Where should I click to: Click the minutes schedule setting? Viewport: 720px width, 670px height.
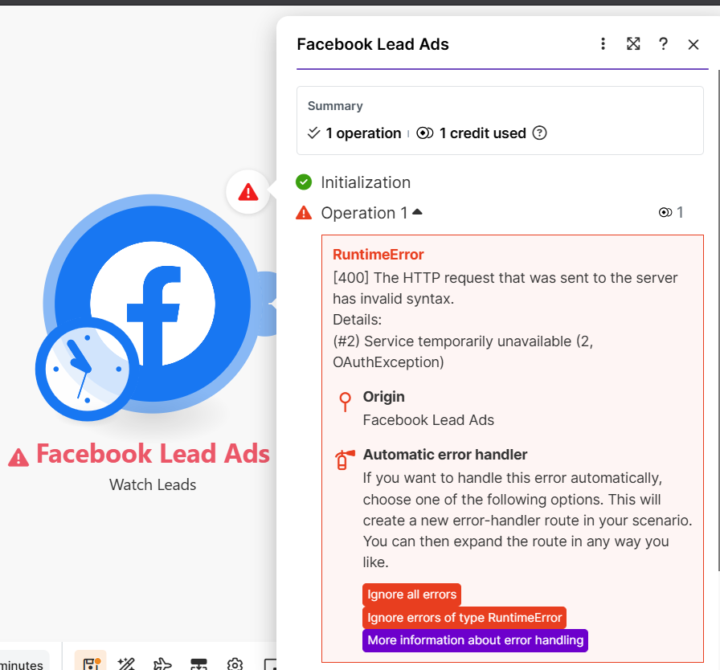[22, 664]
